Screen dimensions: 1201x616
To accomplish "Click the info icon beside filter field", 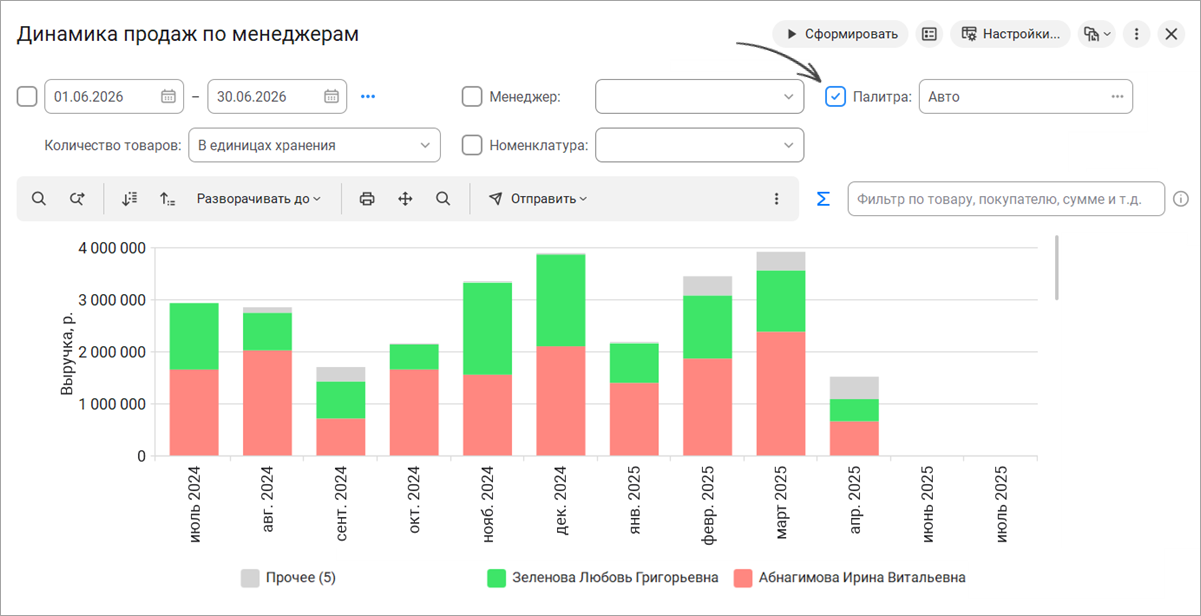I will click(x=1181, y=199).
